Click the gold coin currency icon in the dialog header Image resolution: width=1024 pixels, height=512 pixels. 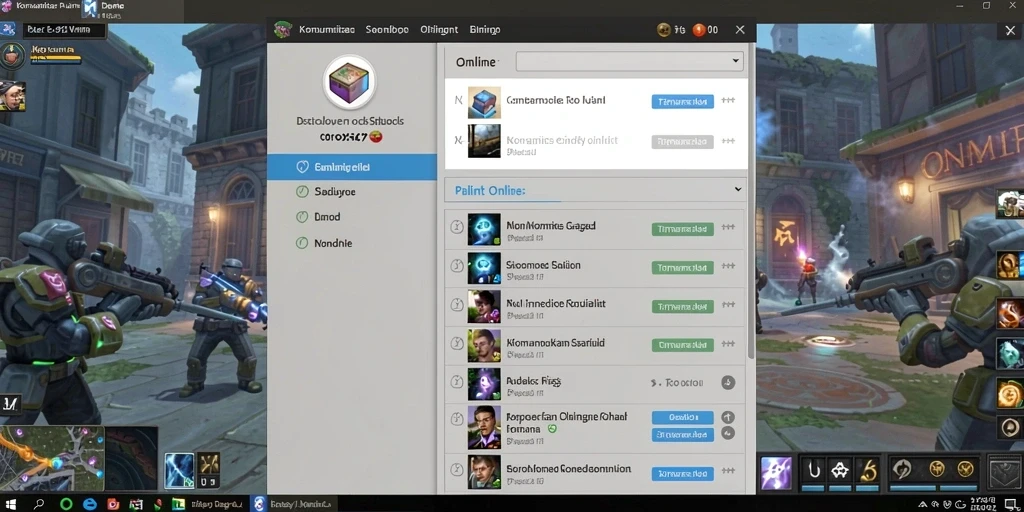pos(664,29)
